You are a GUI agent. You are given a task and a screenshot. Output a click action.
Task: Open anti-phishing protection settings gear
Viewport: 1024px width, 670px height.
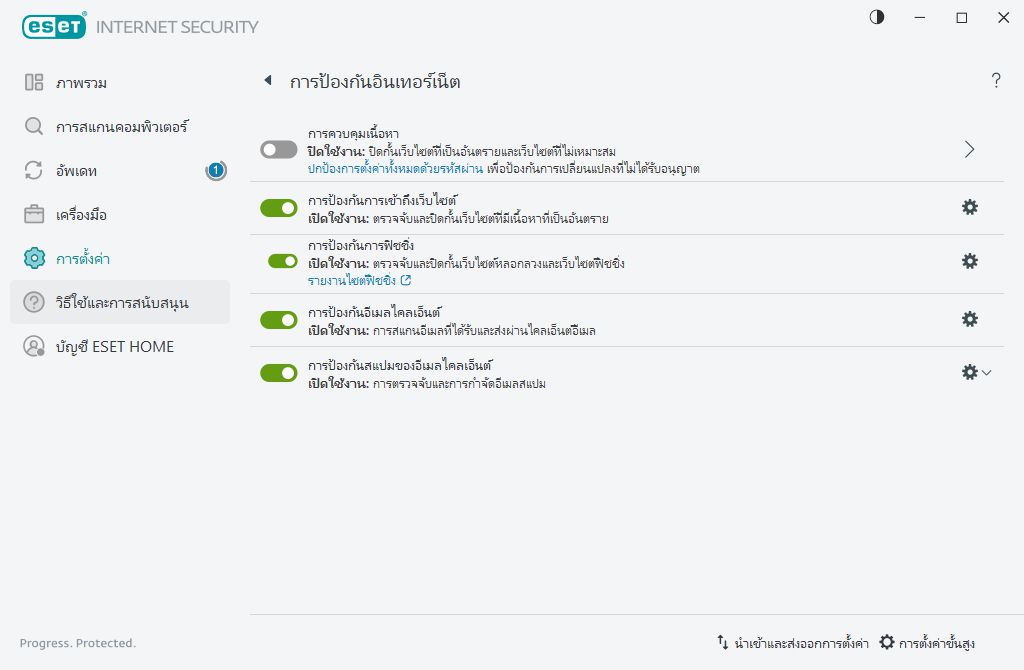point(969,261)
